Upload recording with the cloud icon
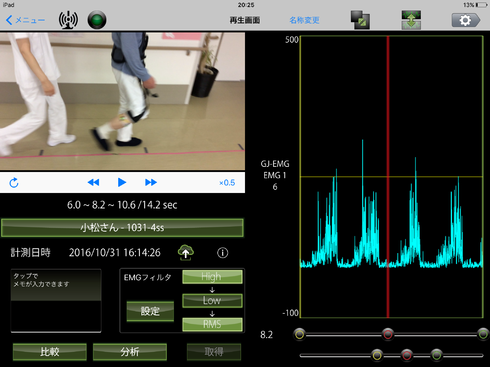The width and height of the screenshot is (490, 367). point(186,252)
